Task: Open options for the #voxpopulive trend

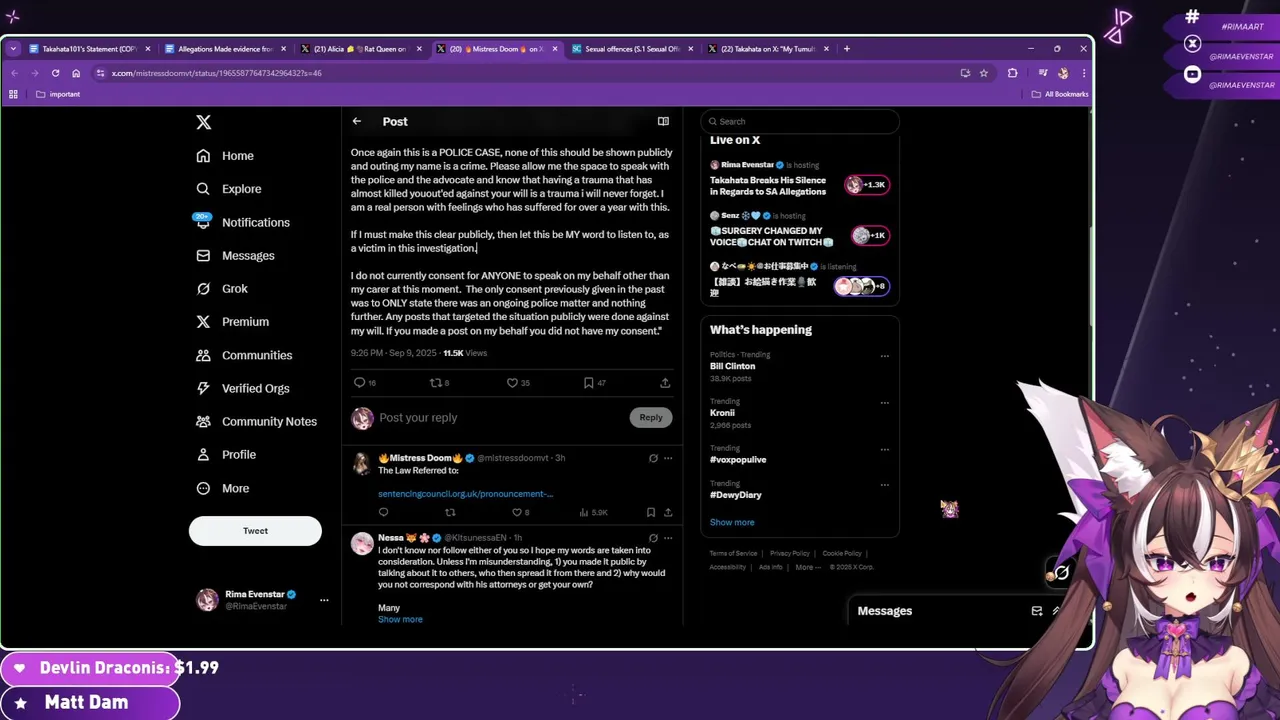Action: (885, 449)
